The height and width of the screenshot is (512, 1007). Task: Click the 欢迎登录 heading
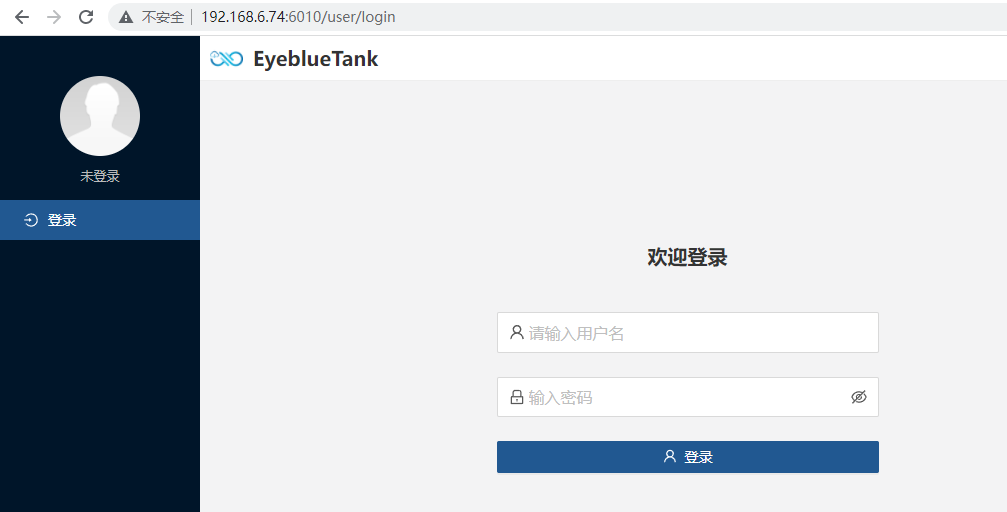pyautogui.click(x=687, y=258)
